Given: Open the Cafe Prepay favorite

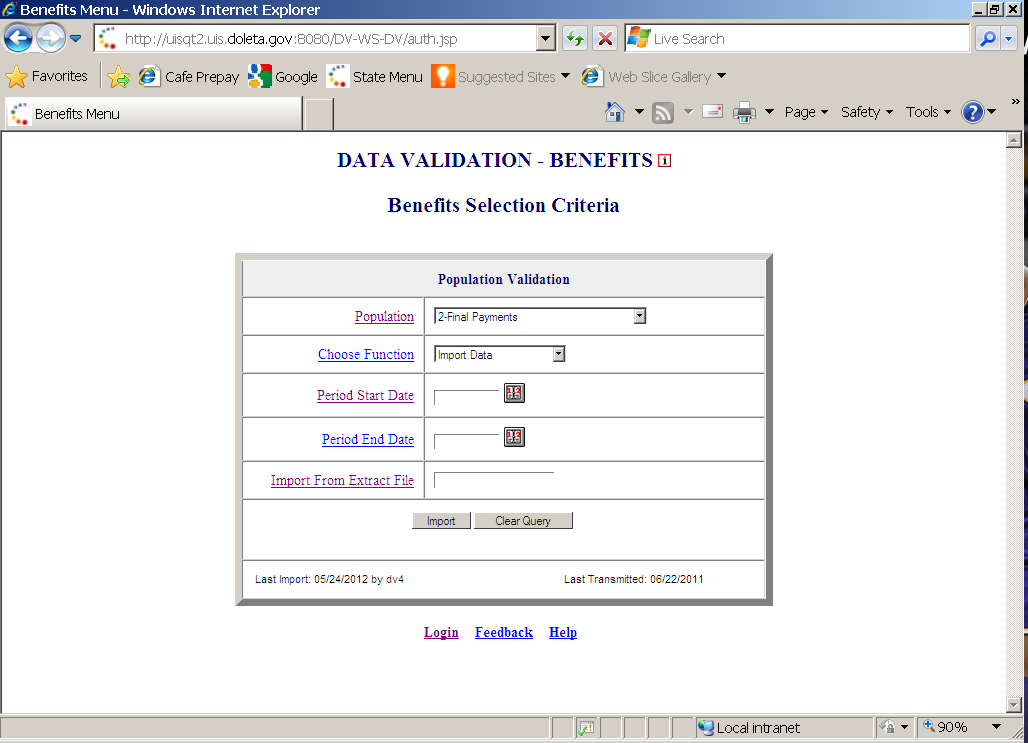Looking at the screenshot, I should [189, 77].
